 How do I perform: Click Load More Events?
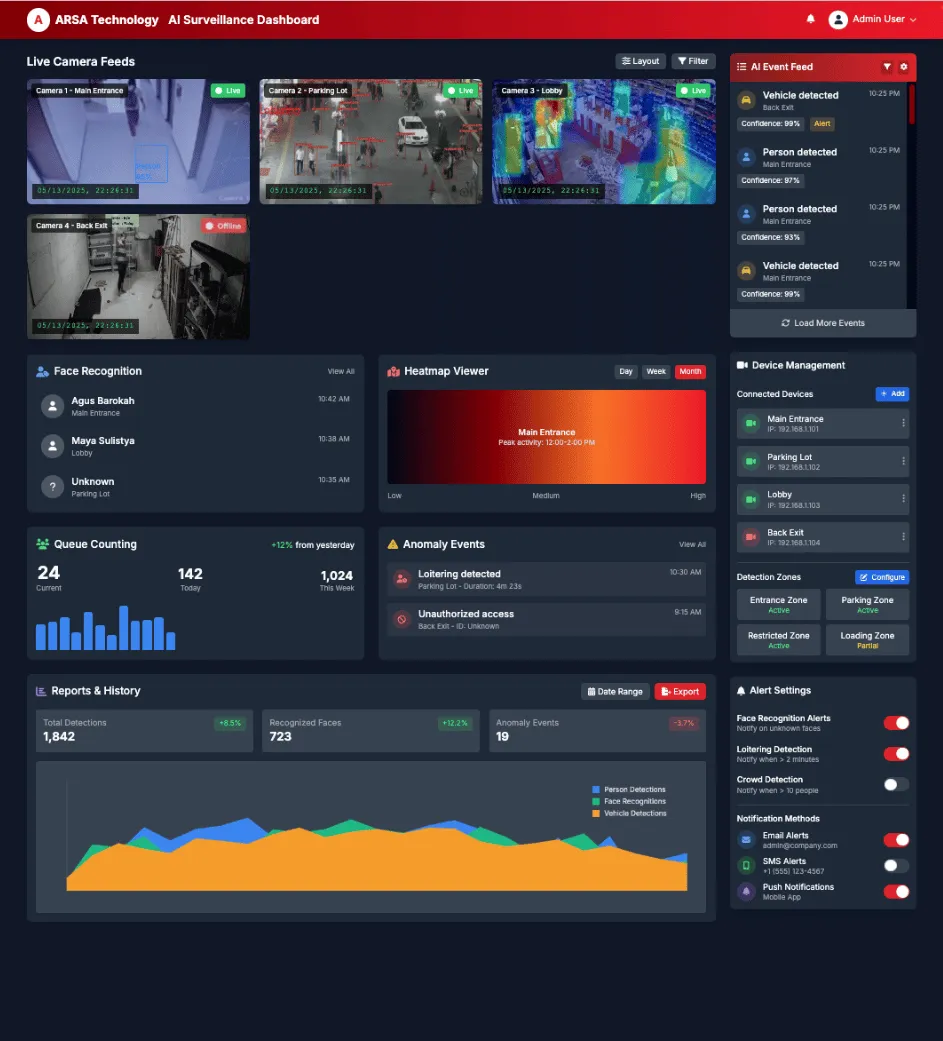coord(822,322)
